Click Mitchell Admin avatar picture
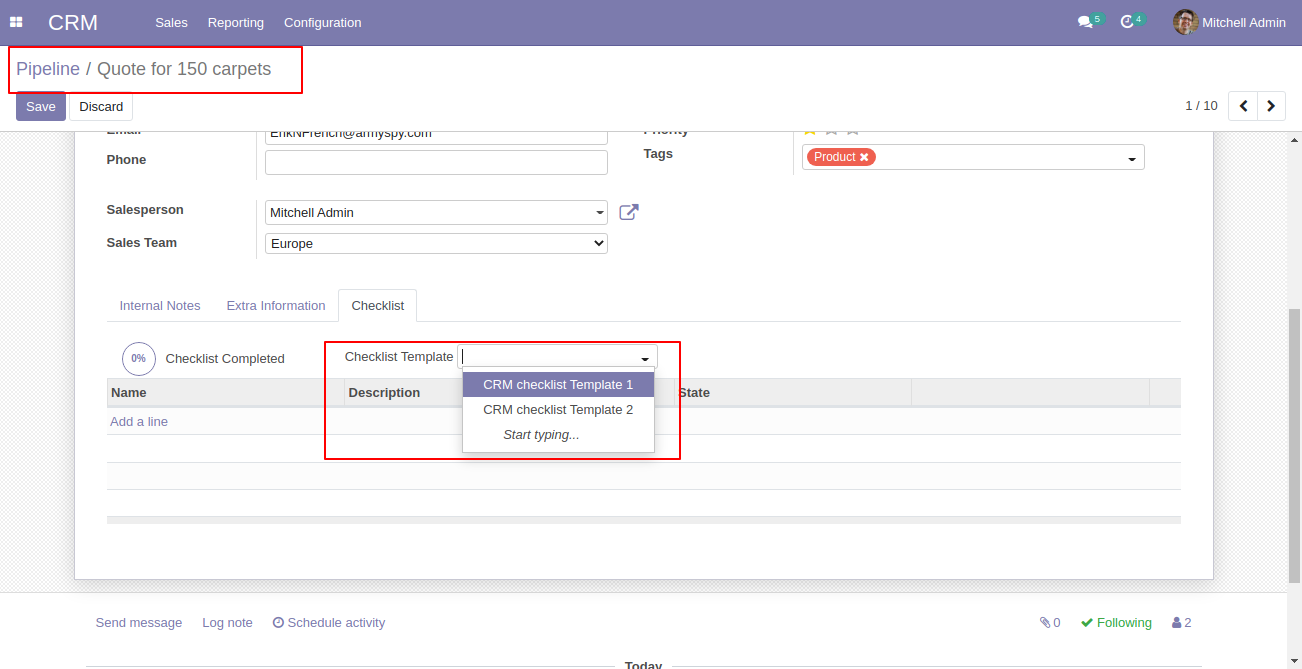 [x=1185, y=22]
